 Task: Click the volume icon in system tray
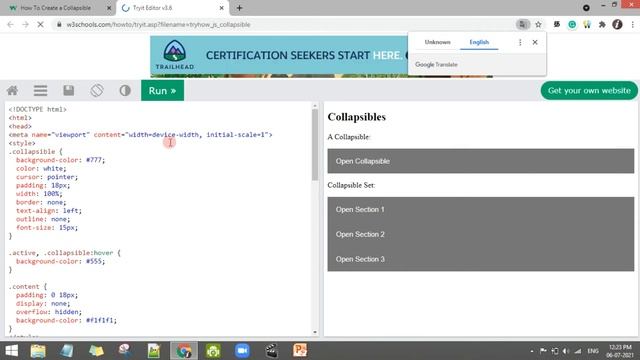click(566, 351)
